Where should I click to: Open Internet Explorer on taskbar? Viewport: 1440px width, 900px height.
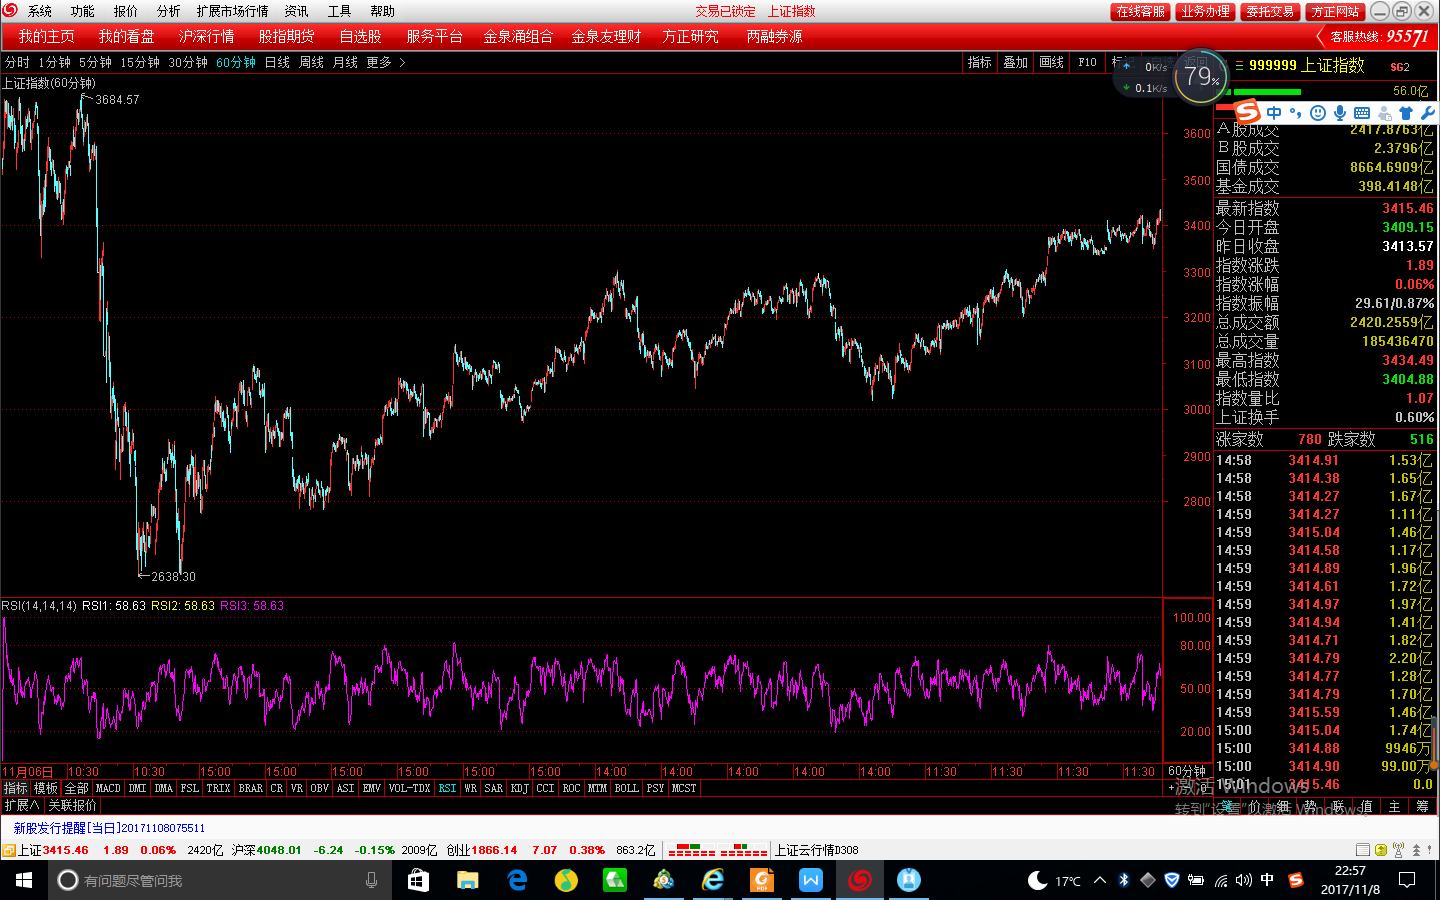(713, 880)
